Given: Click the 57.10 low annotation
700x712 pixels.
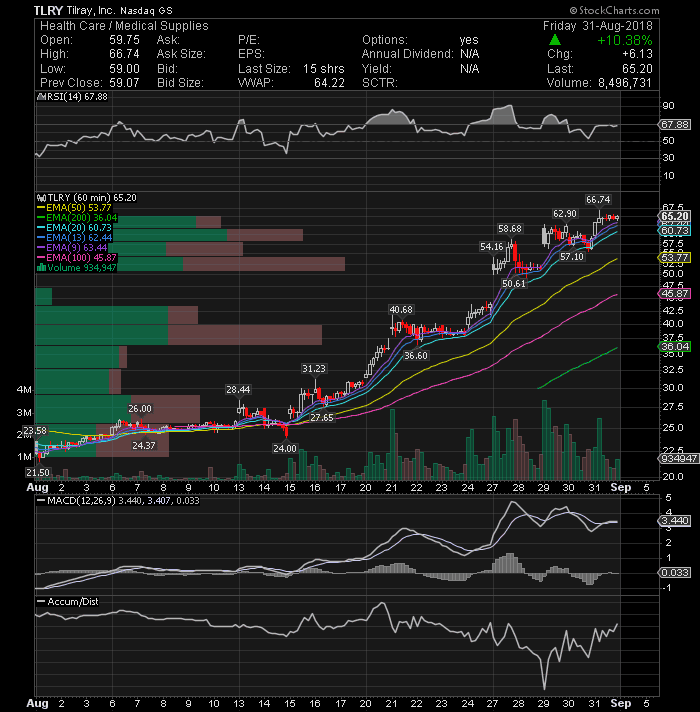Looking at the screenshot, I should 572,257.
